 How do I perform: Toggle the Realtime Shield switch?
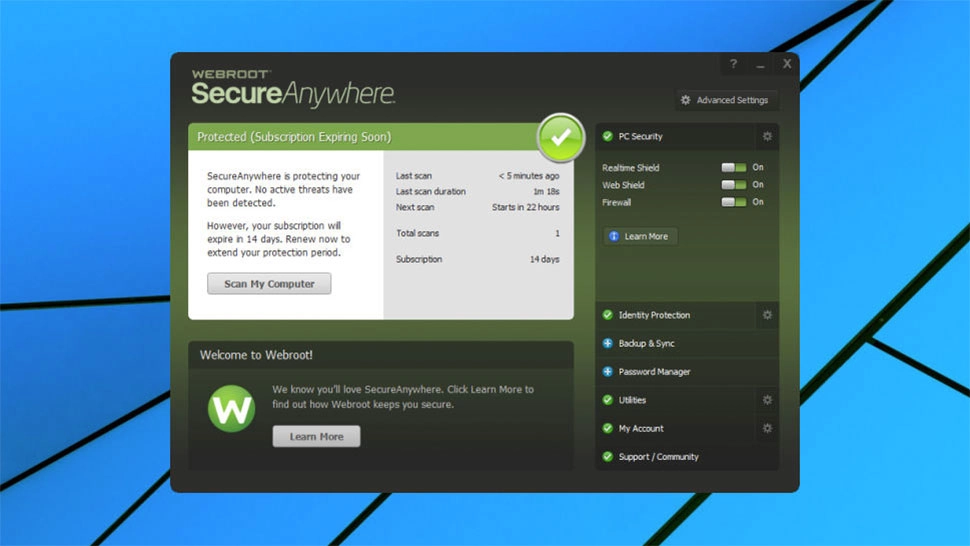[x=734, y=168]
